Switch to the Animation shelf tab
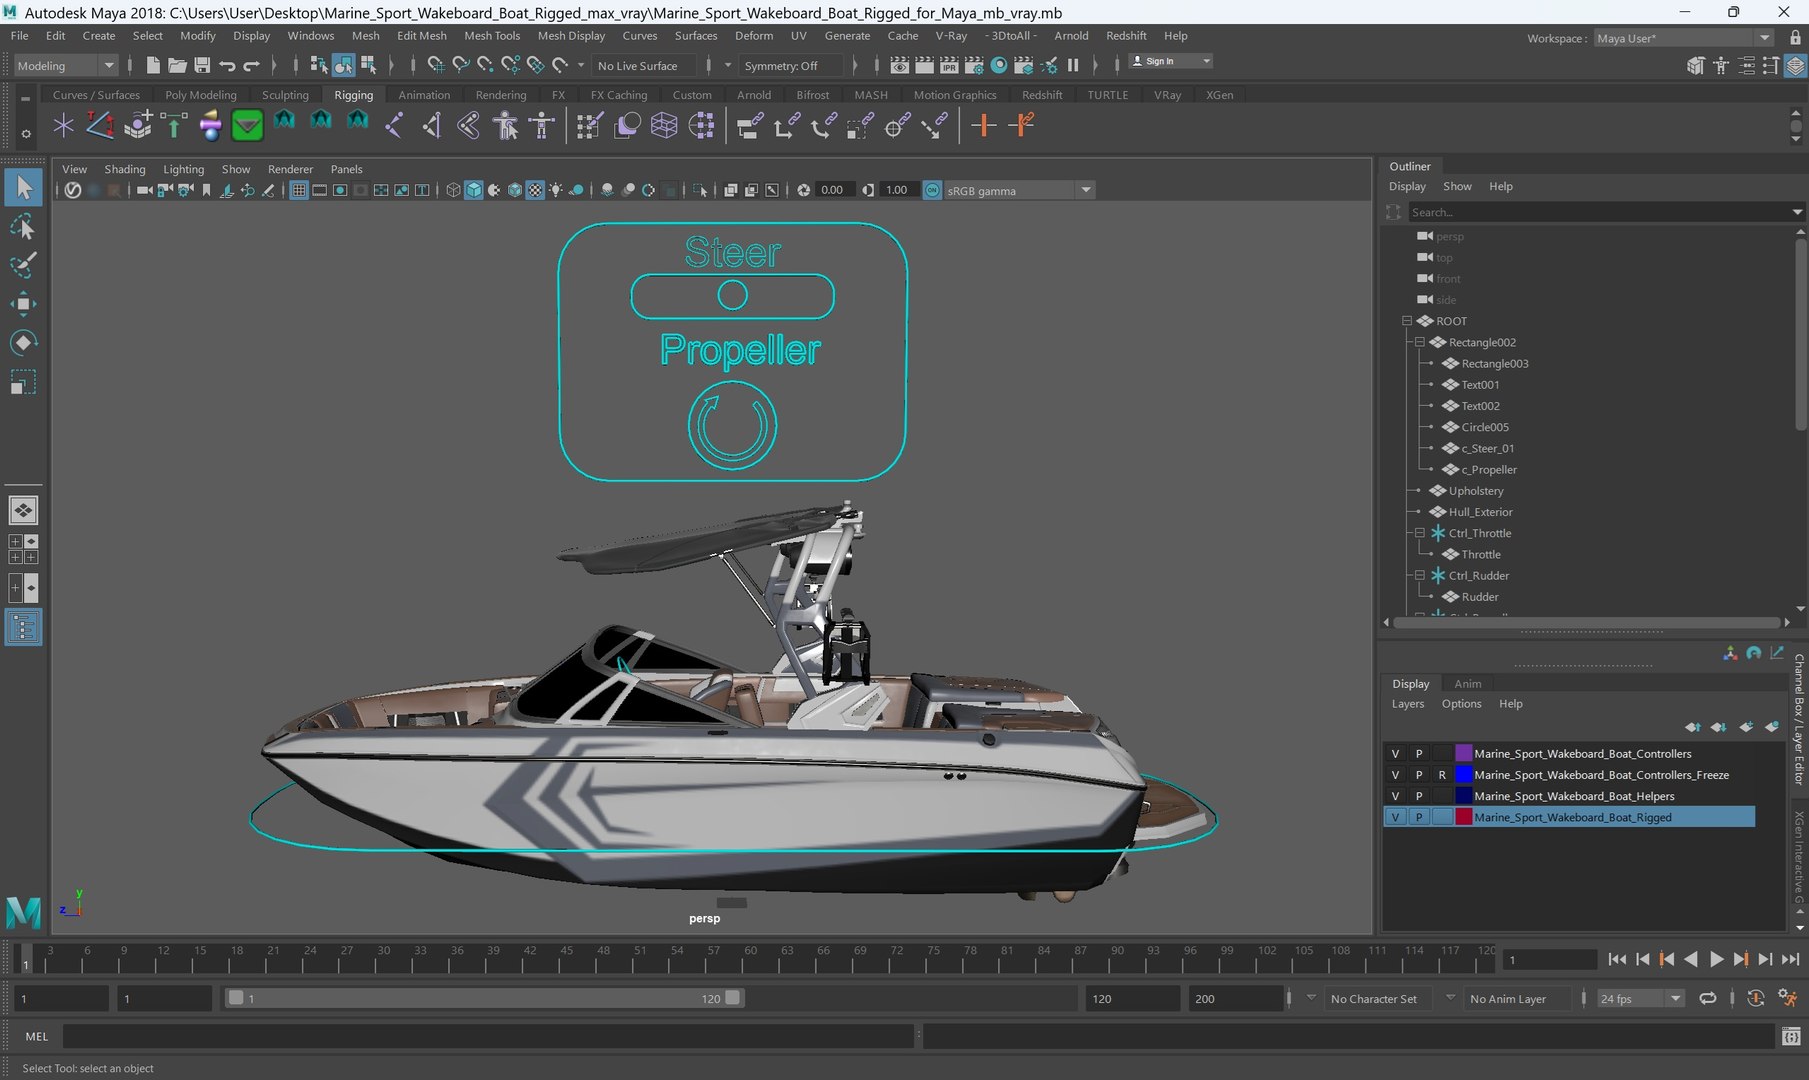Image resolution: width=1809 pixels, height=1080 pixels. click(x=424, y=95)
